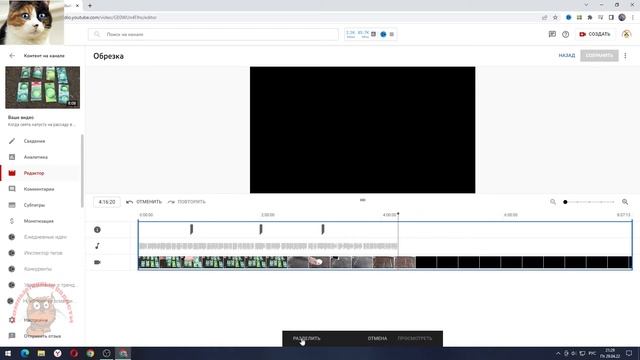640x360 pixels.
Task: Click the ПРОСМОТРЕТЬ button
Action: [x=415, y=338]
